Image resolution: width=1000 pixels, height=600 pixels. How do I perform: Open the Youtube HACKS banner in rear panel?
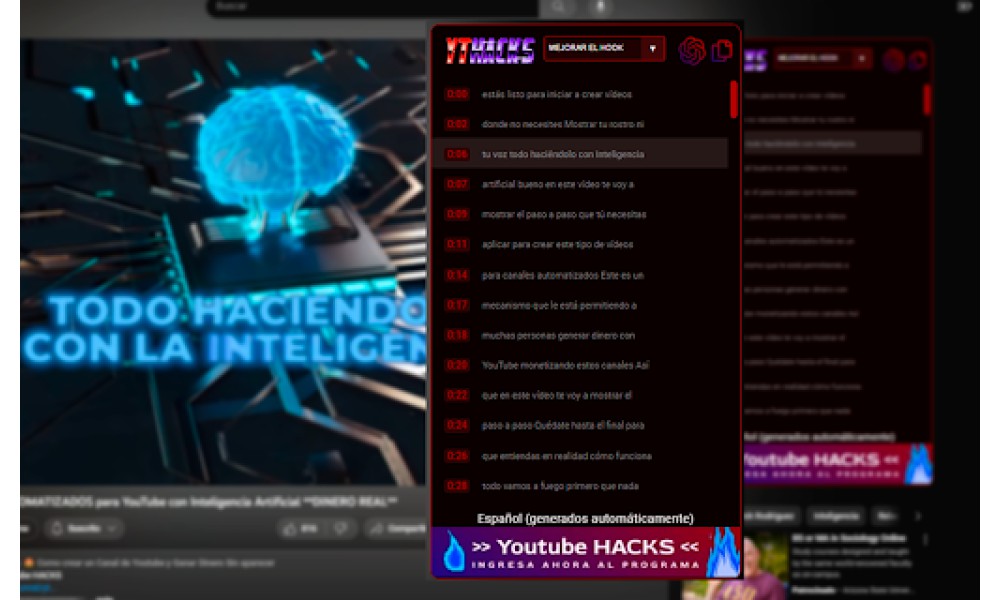click(x=838, y=465)
